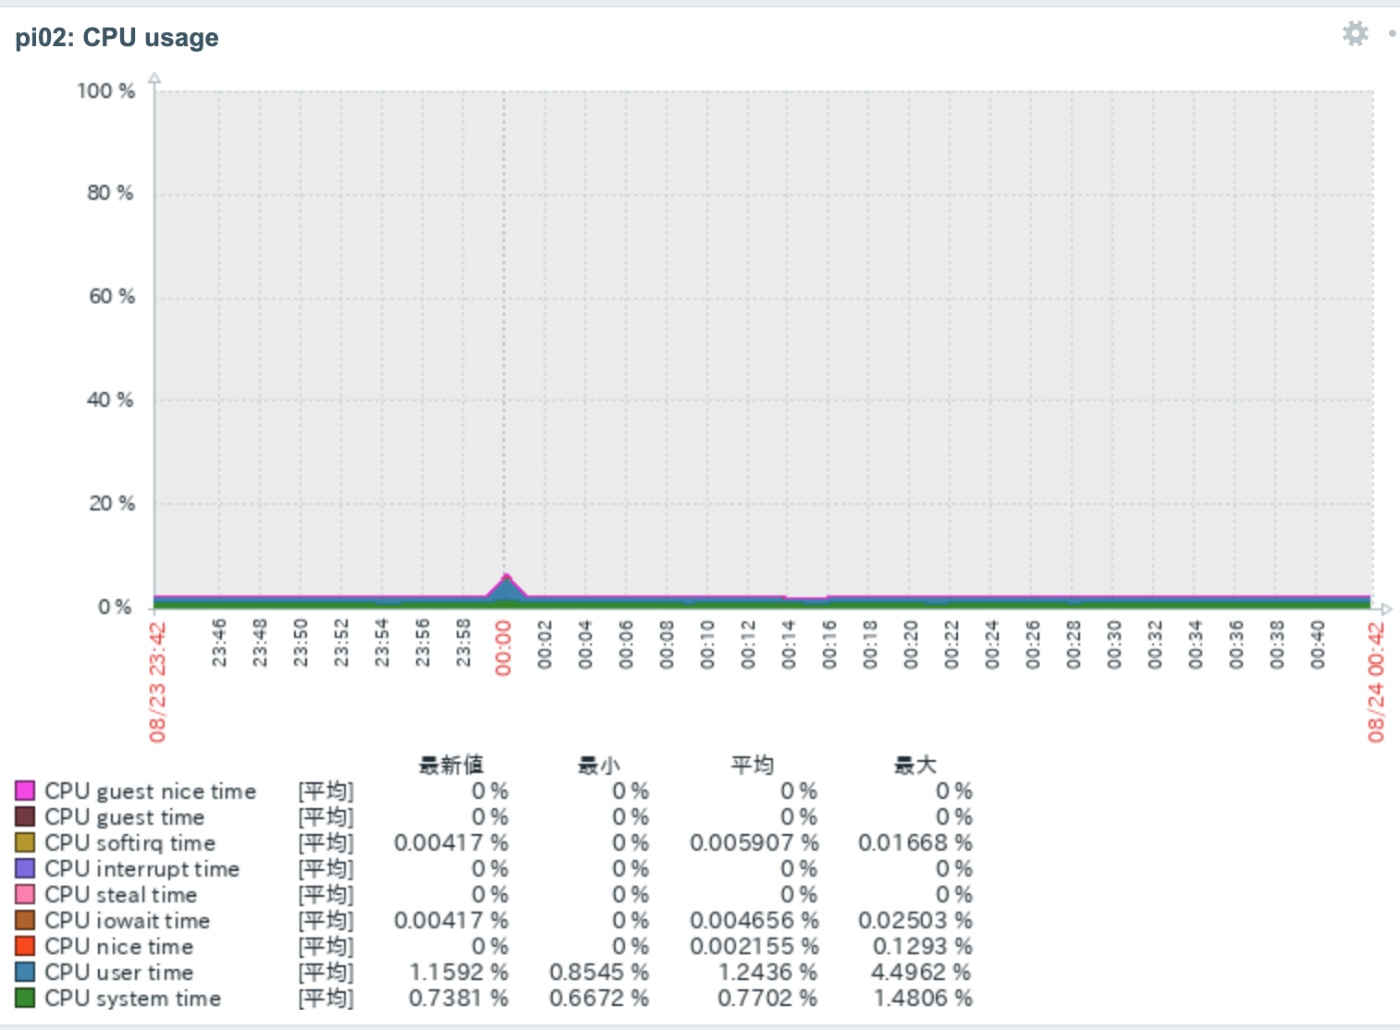The image size is (1400, 1030).
Task: Click the 平均 column header
Action: [x=752, y=765]
